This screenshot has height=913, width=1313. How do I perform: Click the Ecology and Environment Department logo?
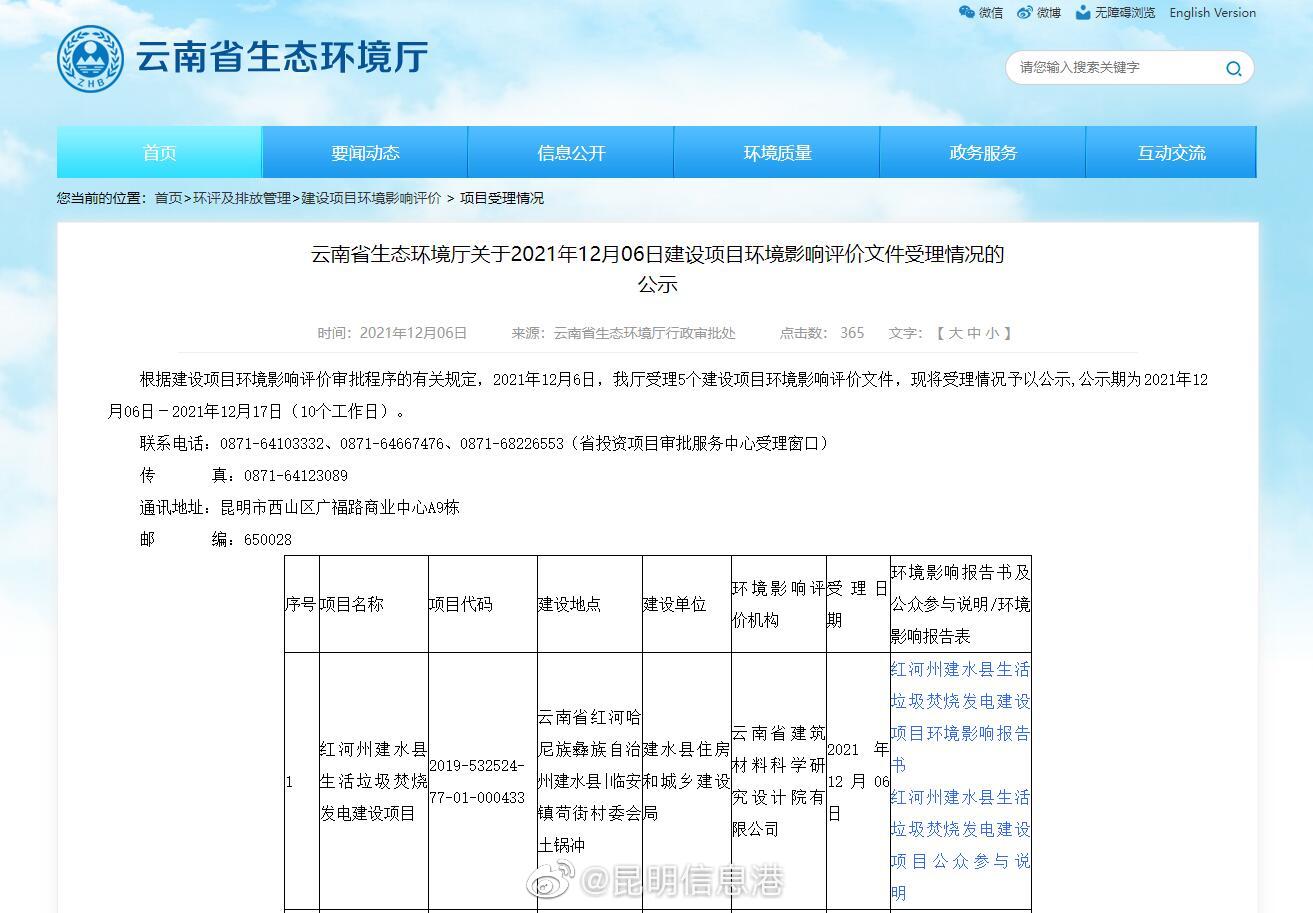tap(91, 58)
